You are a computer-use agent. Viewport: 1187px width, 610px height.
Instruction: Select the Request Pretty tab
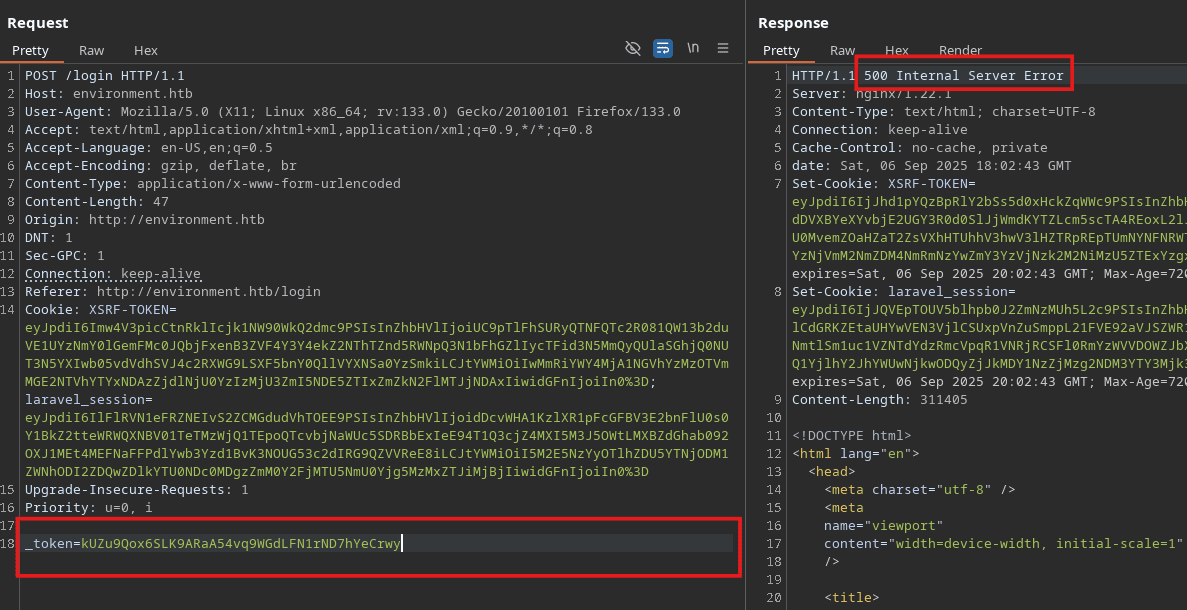click(x=30, y=50)
